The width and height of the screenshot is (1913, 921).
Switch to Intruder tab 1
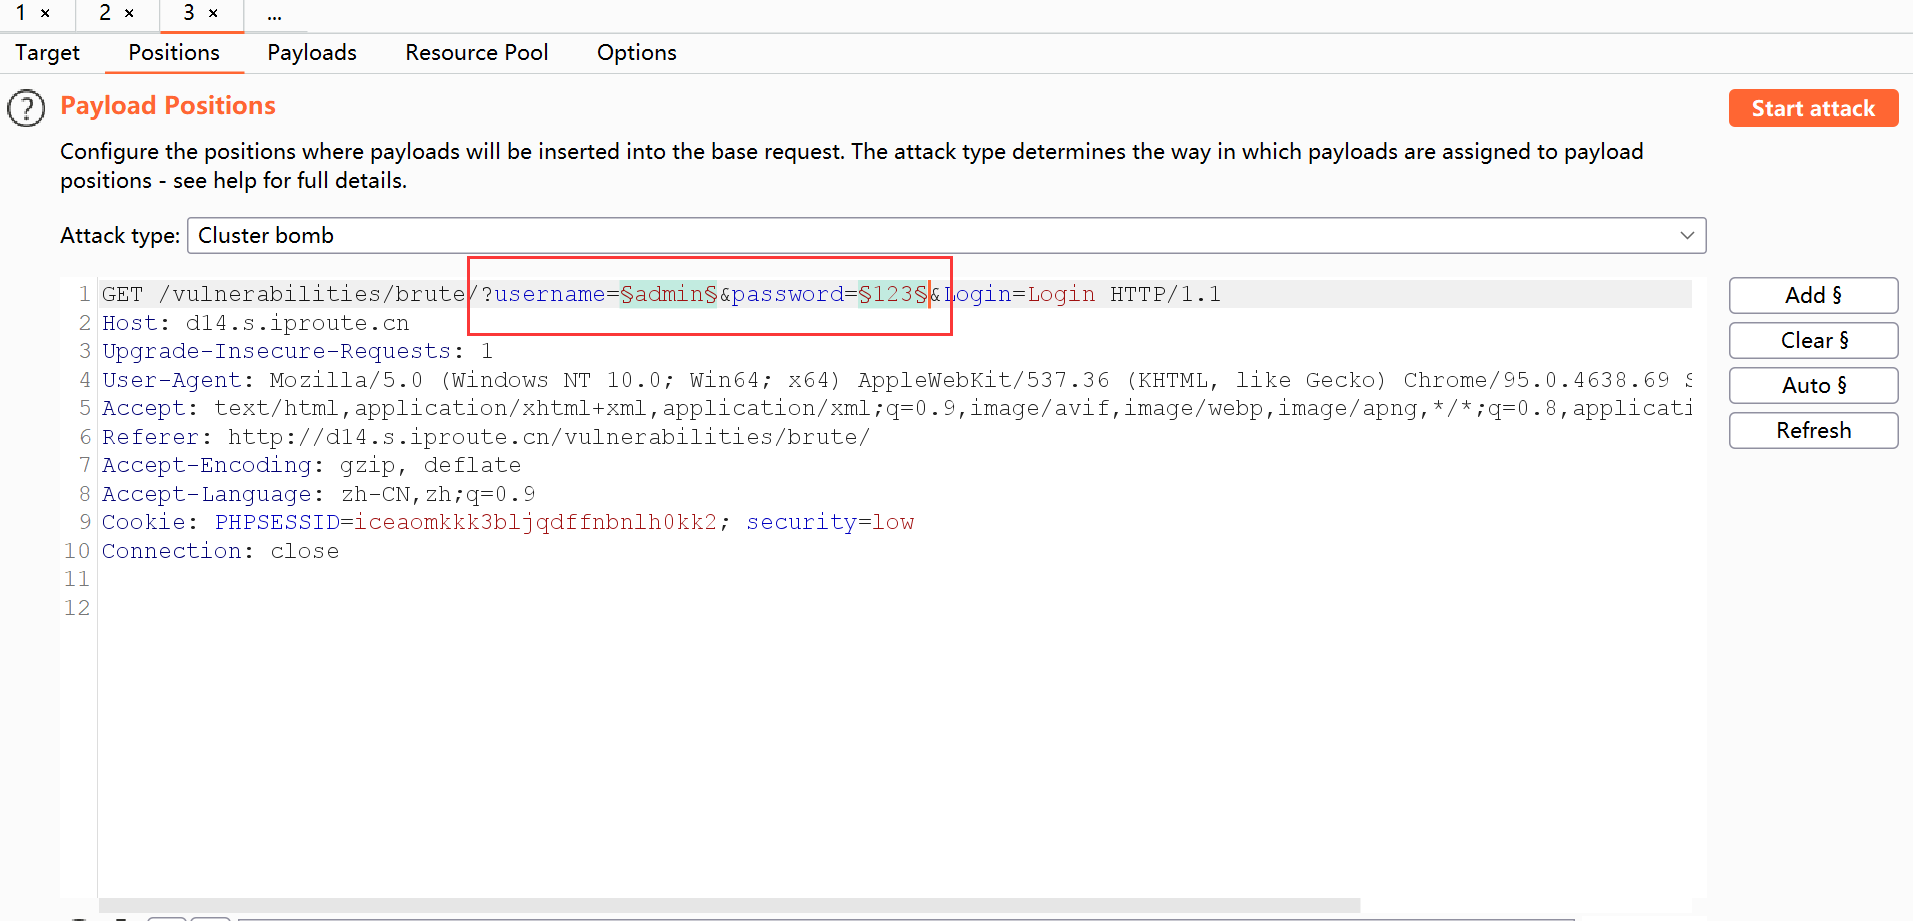[x=21, y=13]
